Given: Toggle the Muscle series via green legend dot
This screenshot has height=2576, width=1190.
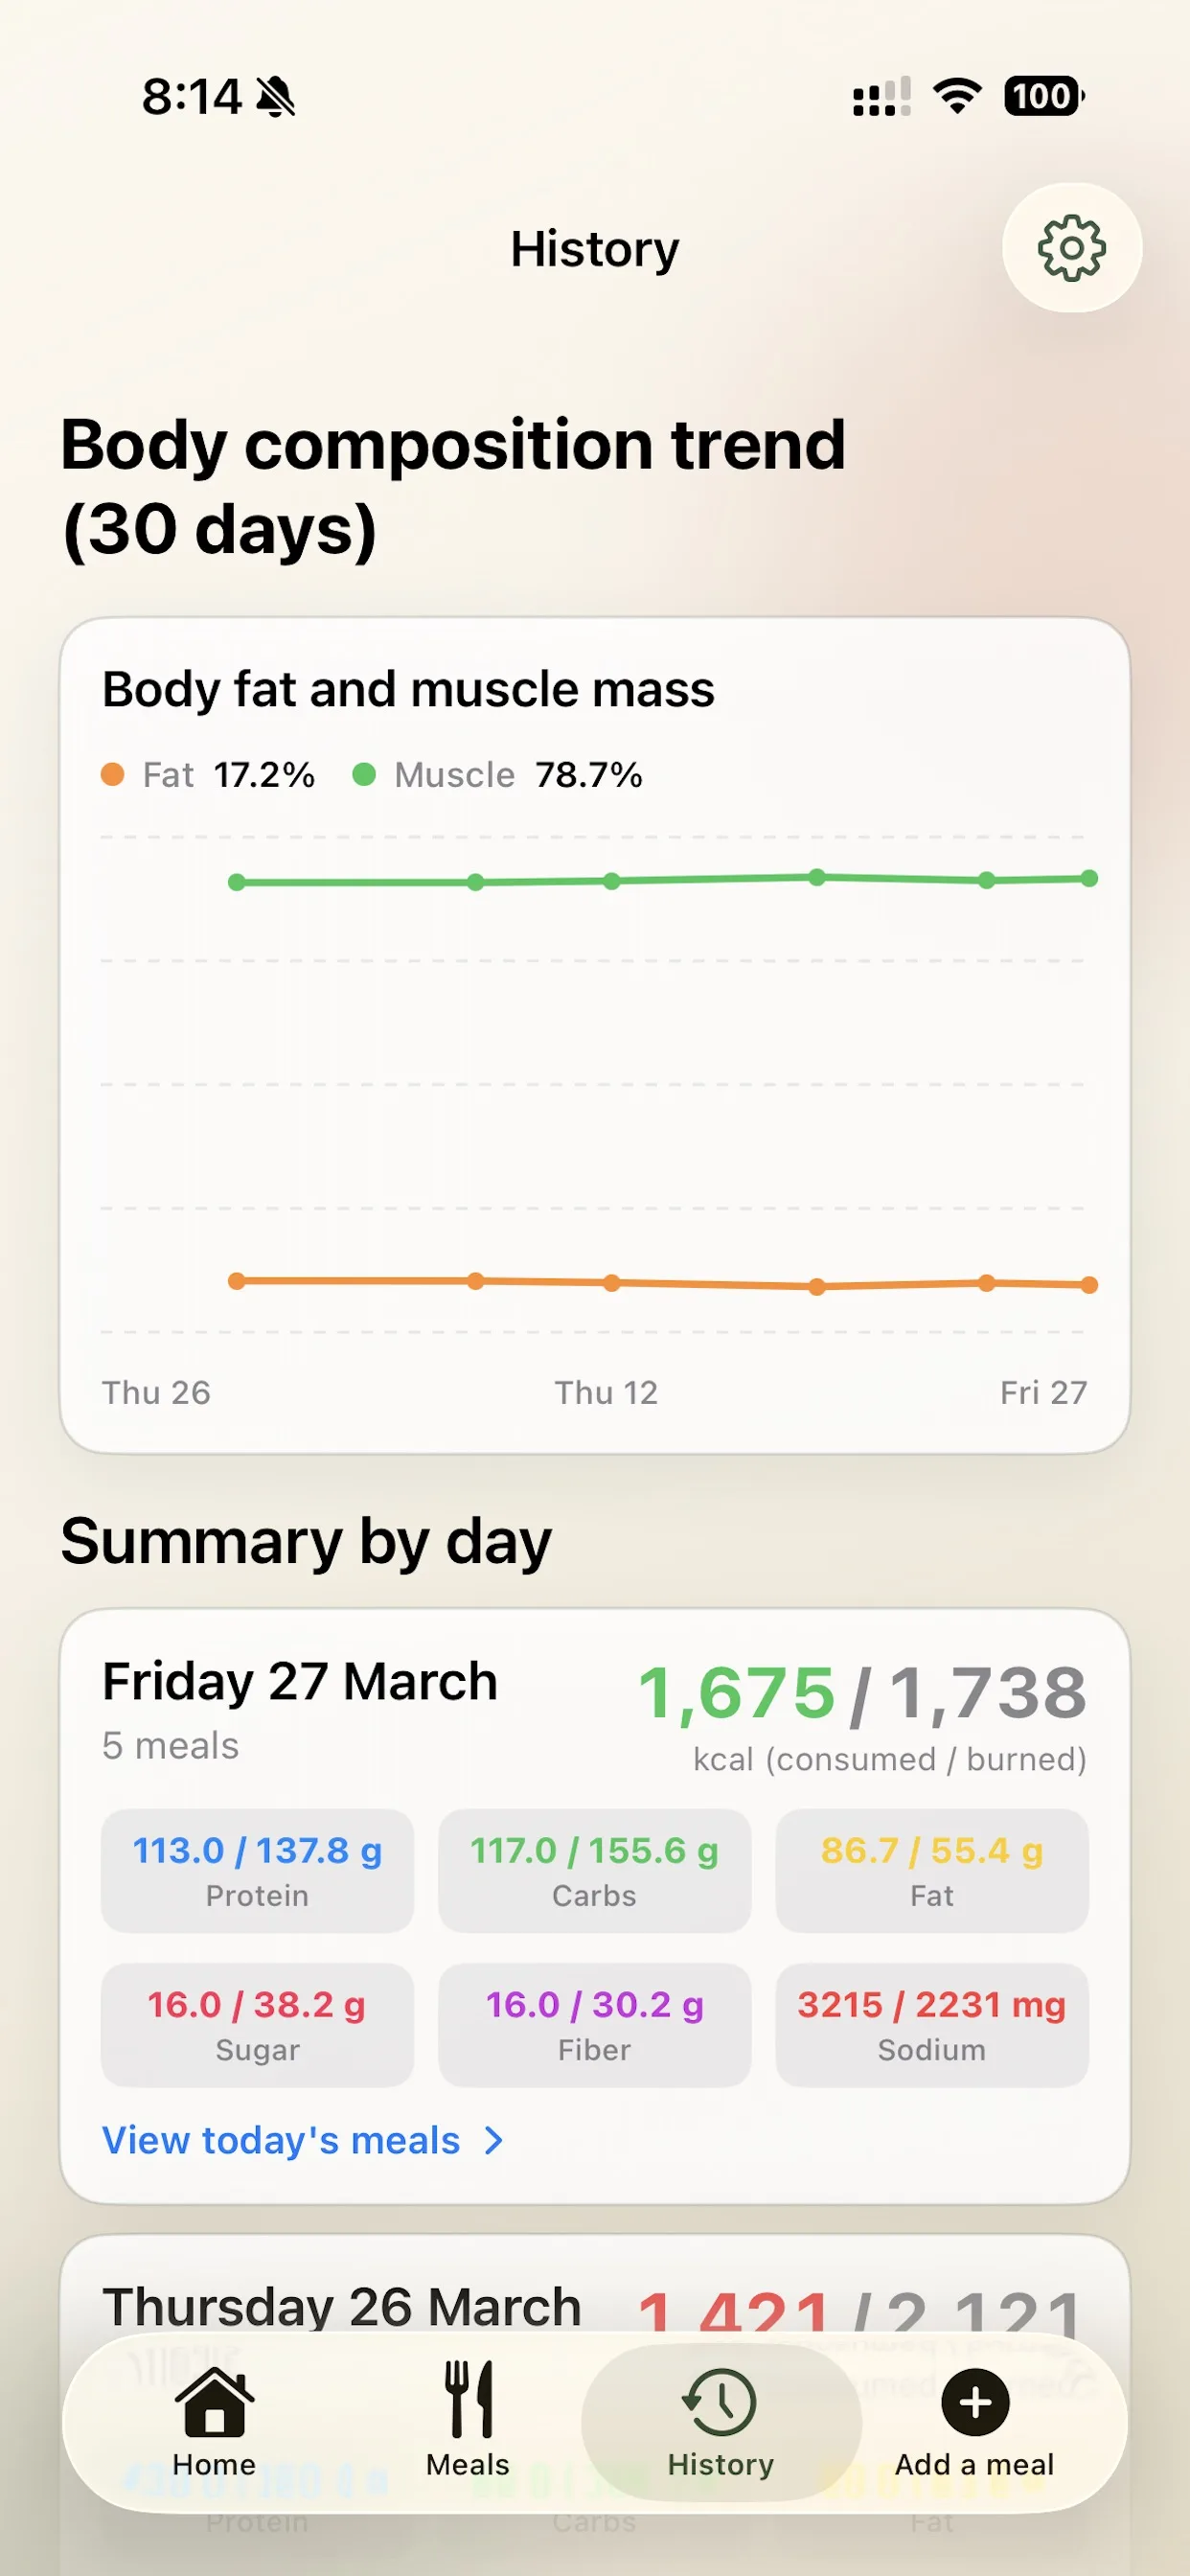Looking at the screenshot, I should pos(366,773).
